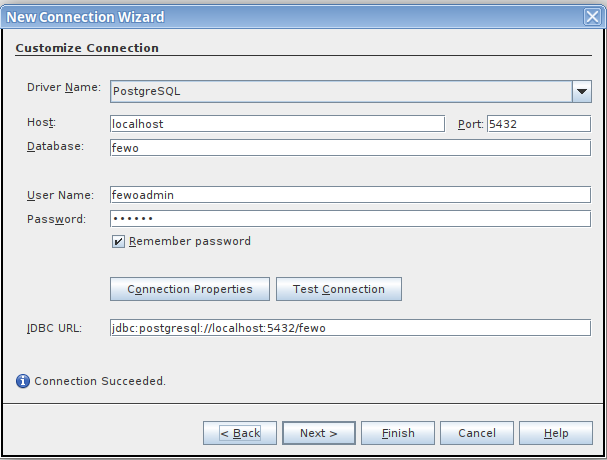Open Connection Properties

[x=189, y=289]
